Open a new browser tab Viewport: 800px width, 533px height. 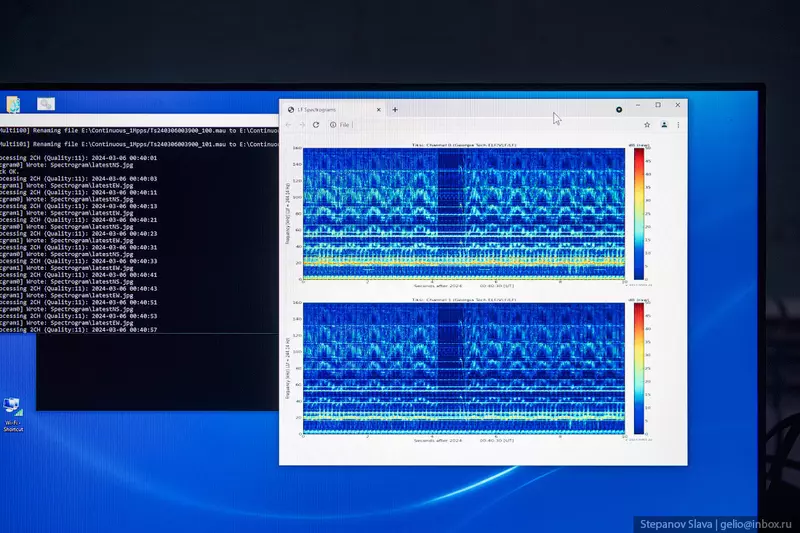pyautogui.click(x=395, y=109)
